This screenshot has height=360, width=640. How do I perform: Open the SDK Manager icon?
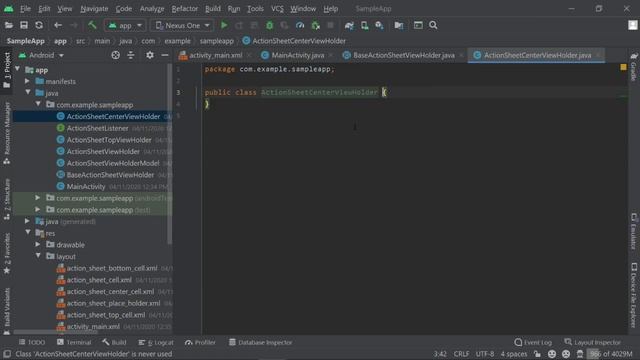coord(380,25)
